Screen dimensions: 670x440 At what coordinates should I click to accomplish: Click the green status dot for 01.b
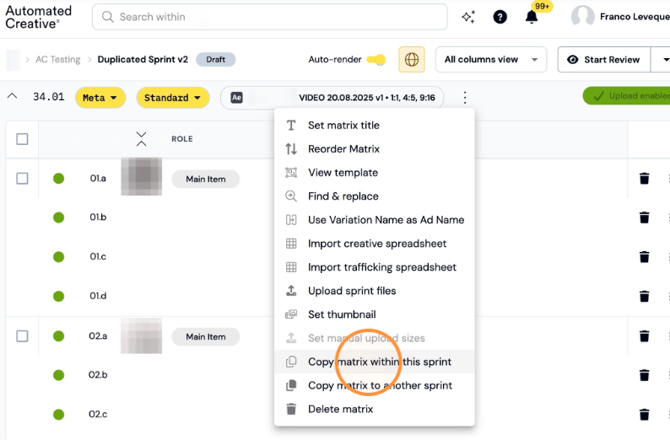pos(59,217)
